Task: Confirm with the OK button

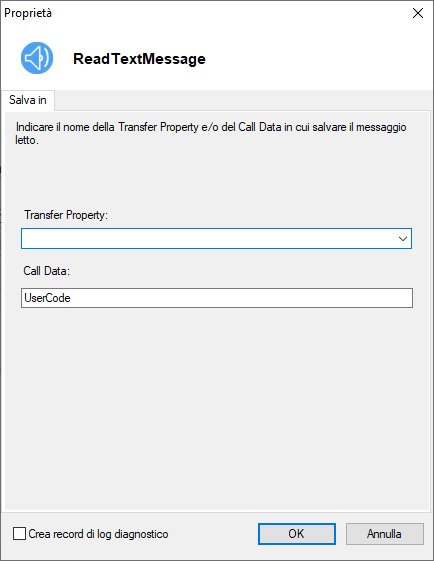Action: [297, 534]
